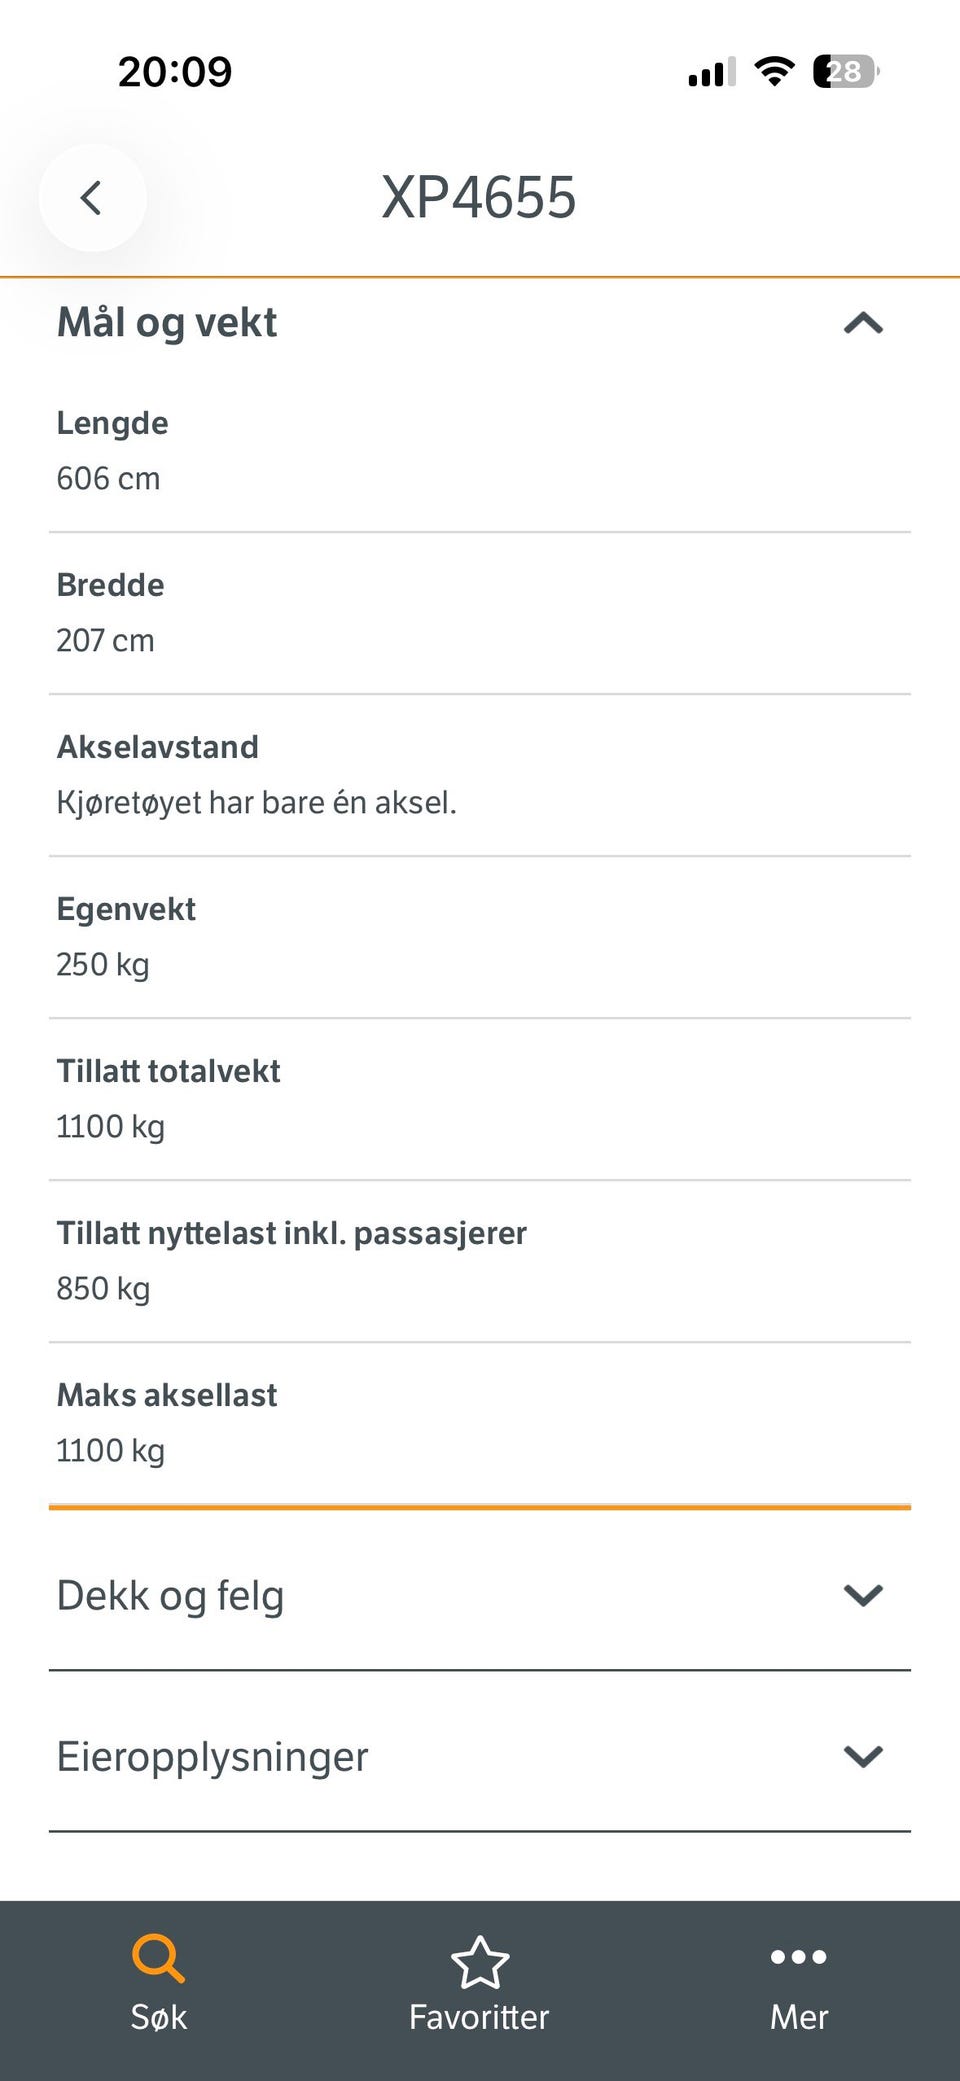The image size is (960, 2081).
Task: Select the Egenvekt 250 kg row
Action: coord(480,938)
